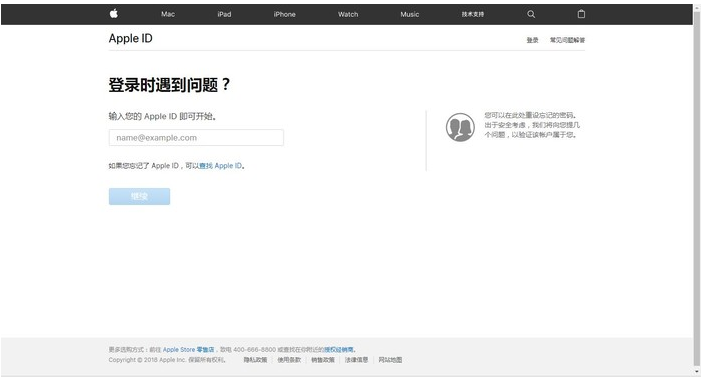This screenshot has height=377, width=705.
Task: Open 销售政策 in the footer
Action: [323, 360]
